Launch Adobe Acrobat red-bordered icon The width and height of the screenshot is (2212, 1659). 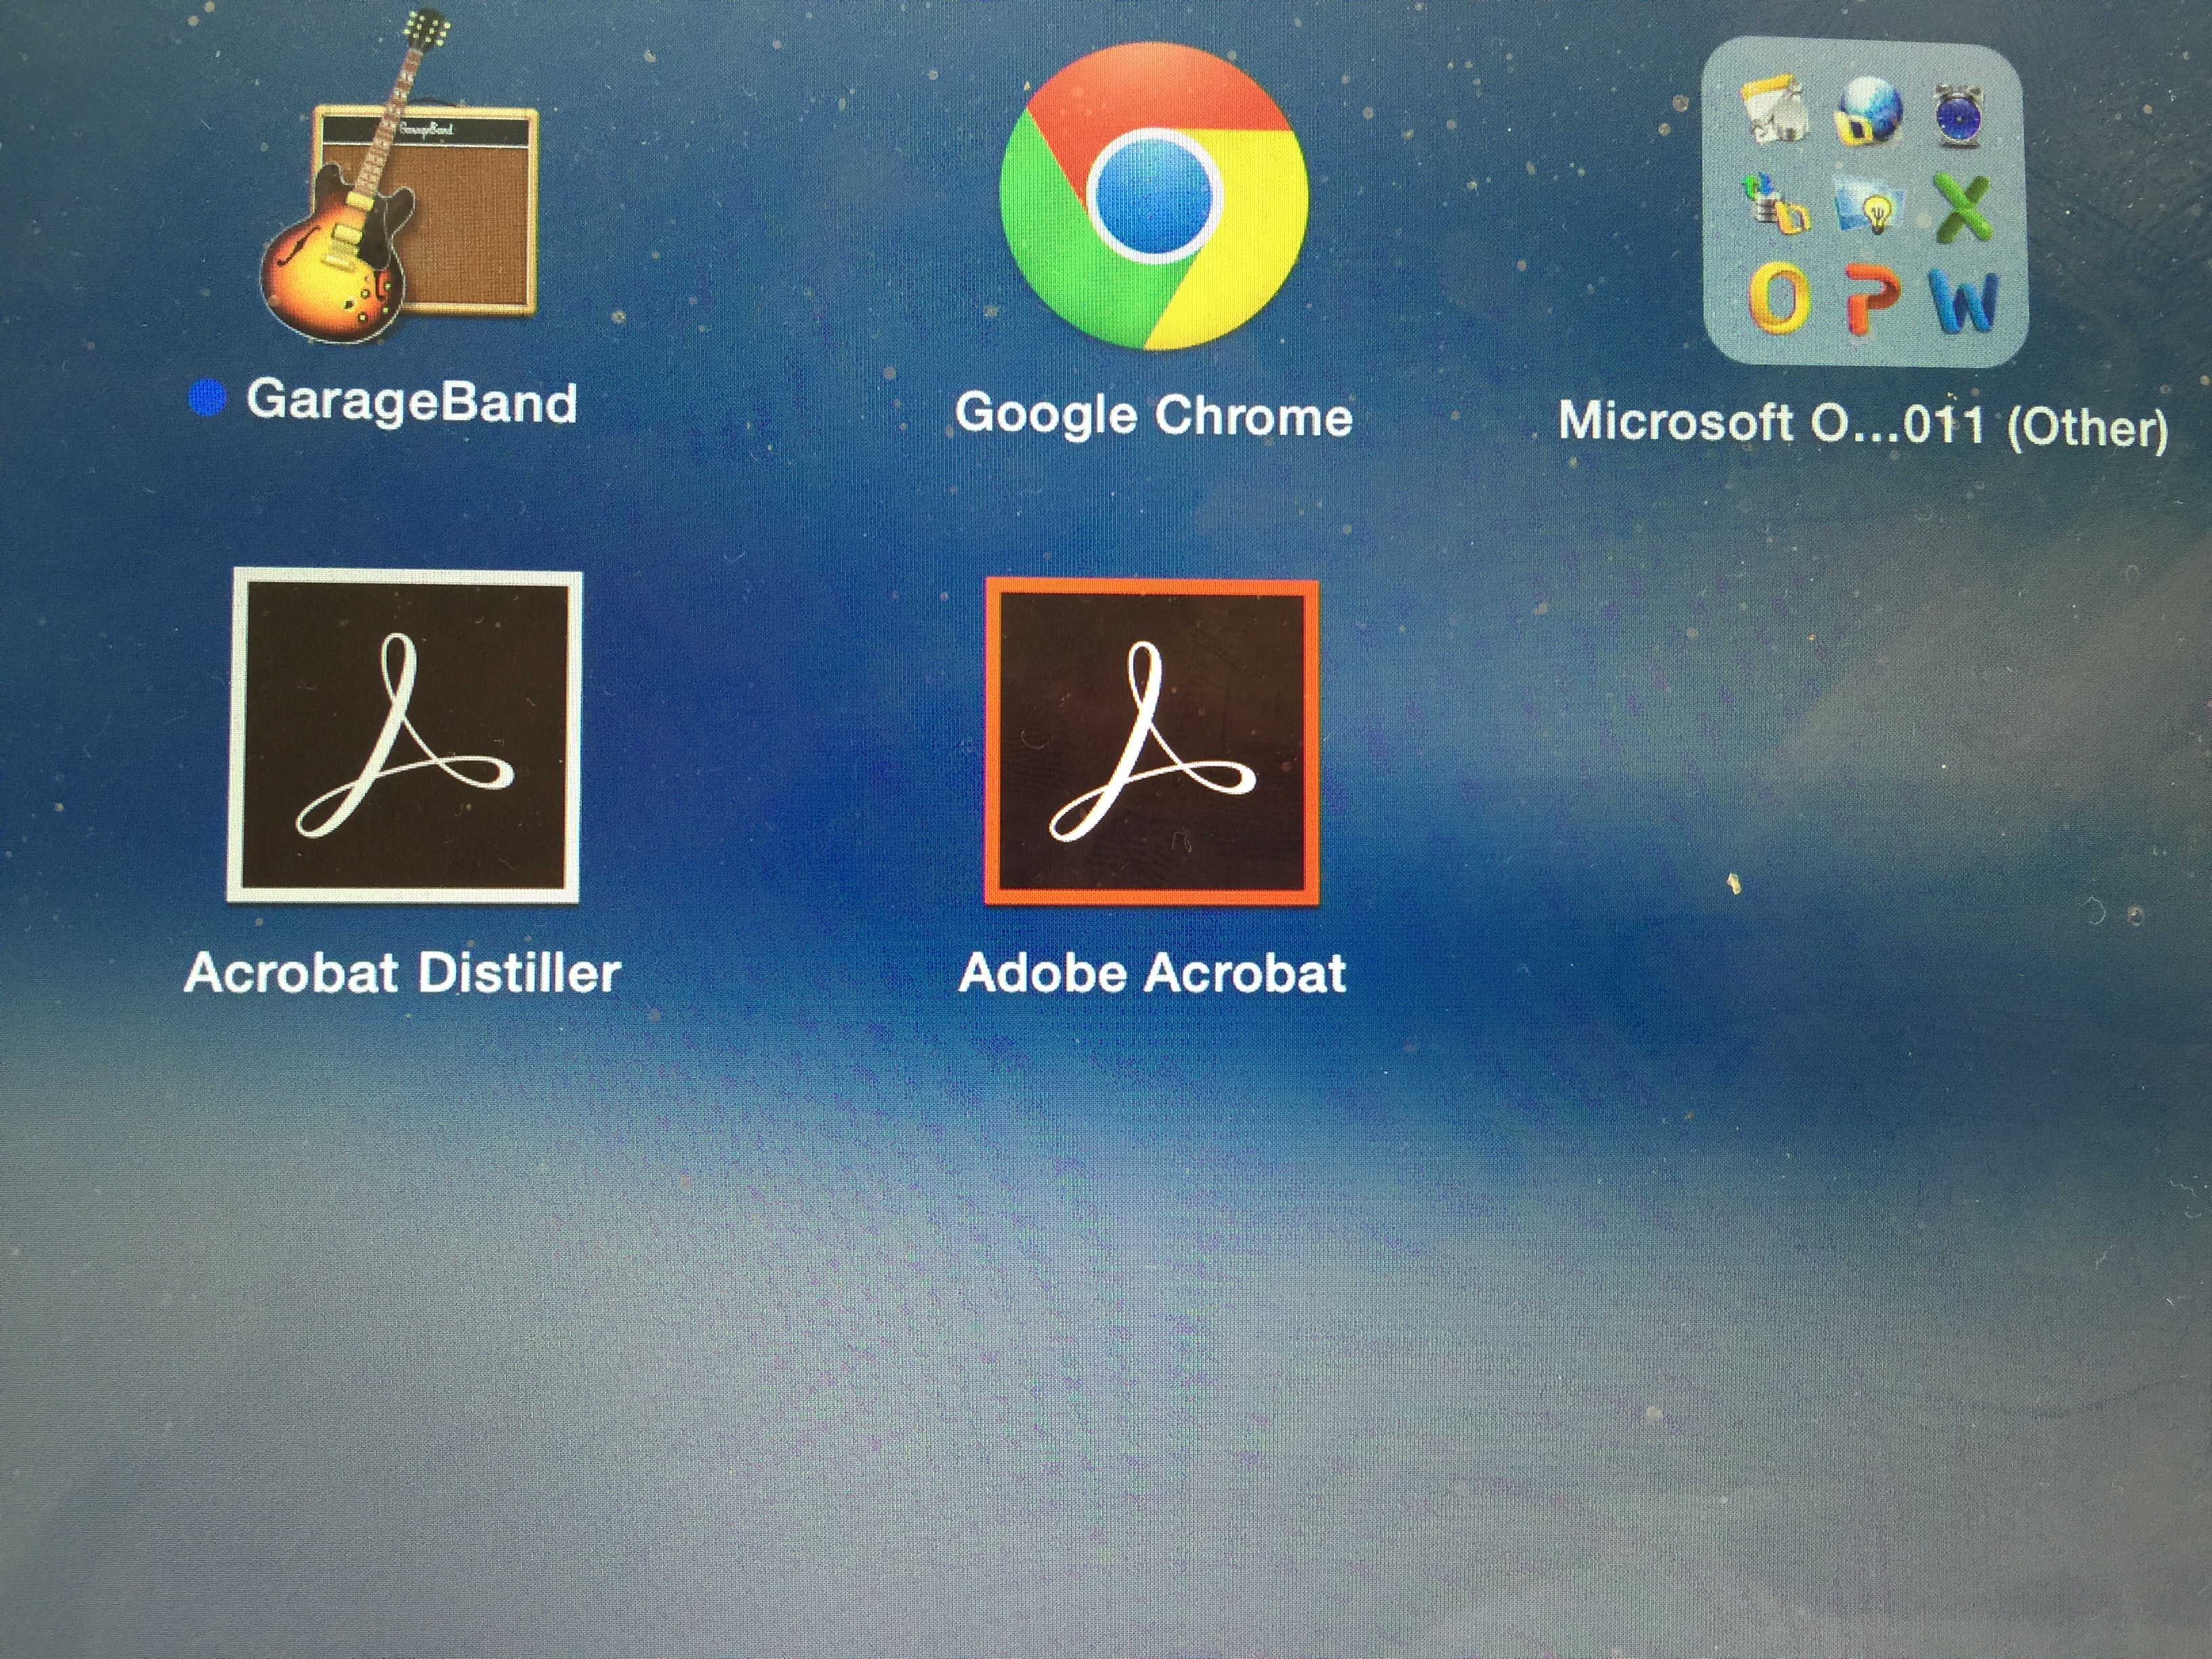coord(1152,742)
